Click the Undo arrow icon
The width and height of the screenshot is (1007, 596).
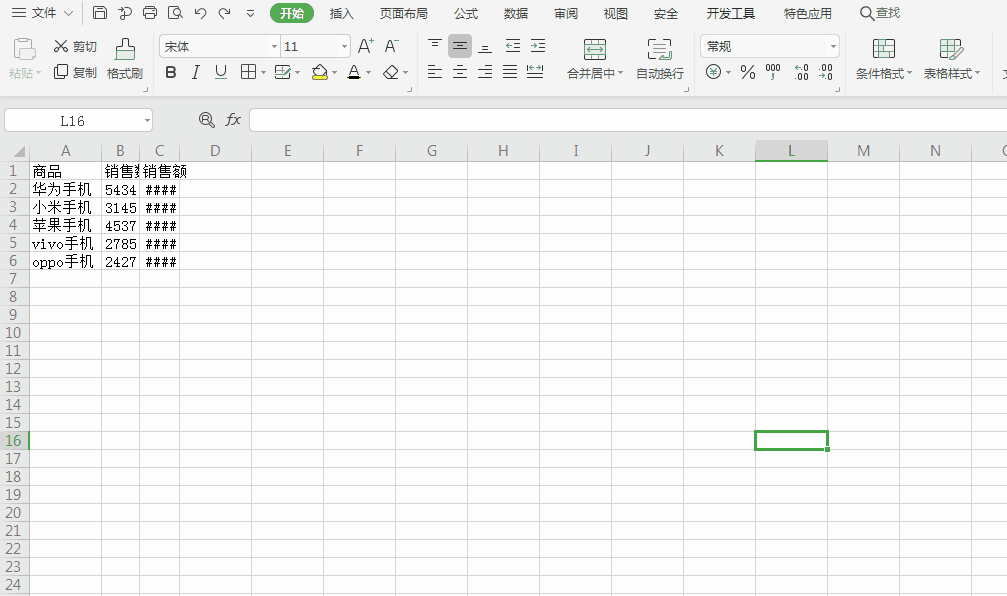point(200,13)
